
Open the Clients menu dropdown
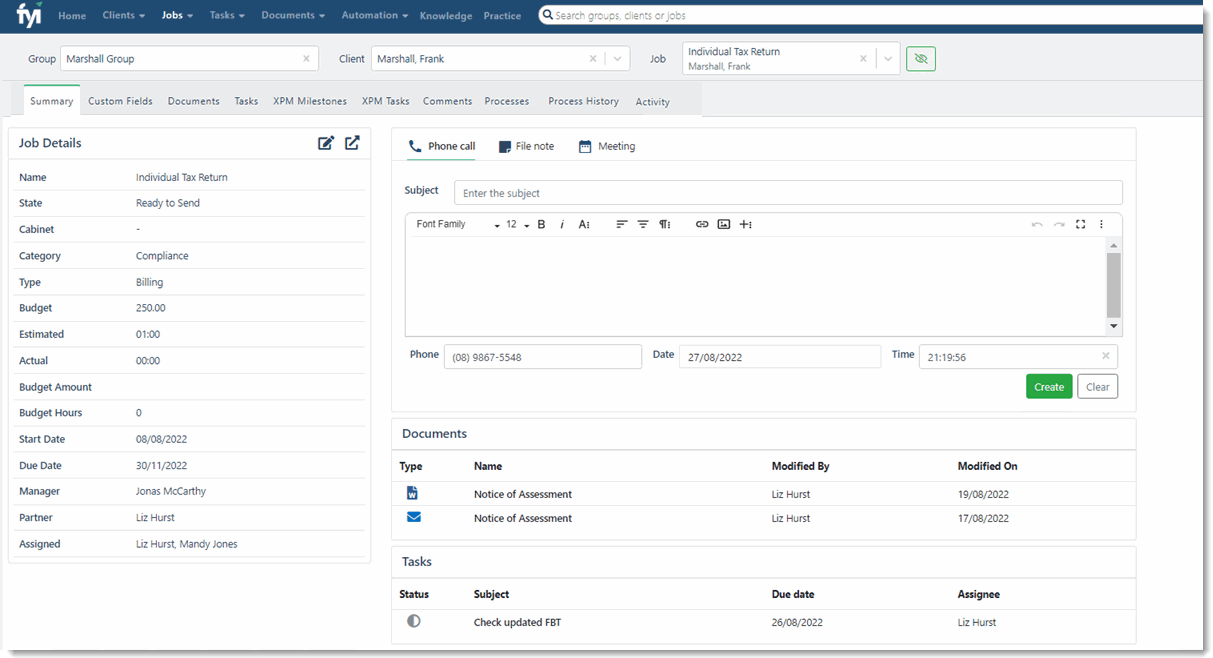[124, 15]
